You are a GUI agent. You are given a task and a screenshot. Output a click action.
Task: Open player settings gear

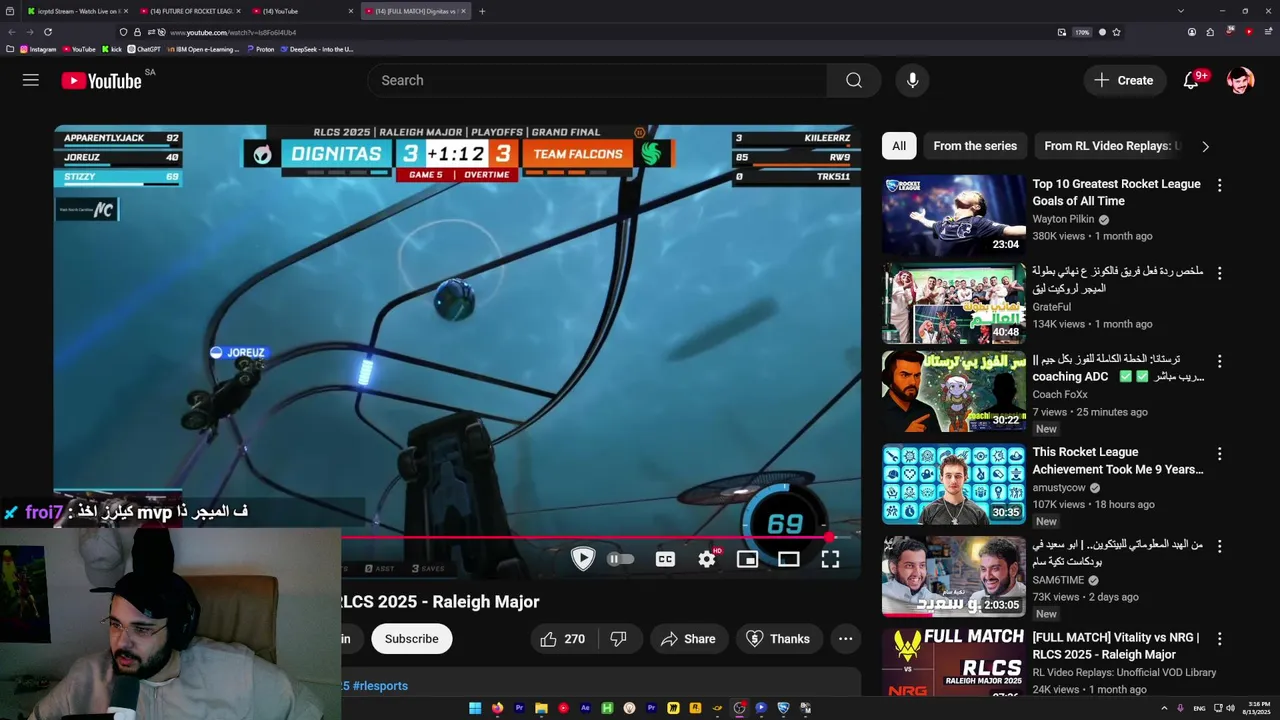coord(707,559)
